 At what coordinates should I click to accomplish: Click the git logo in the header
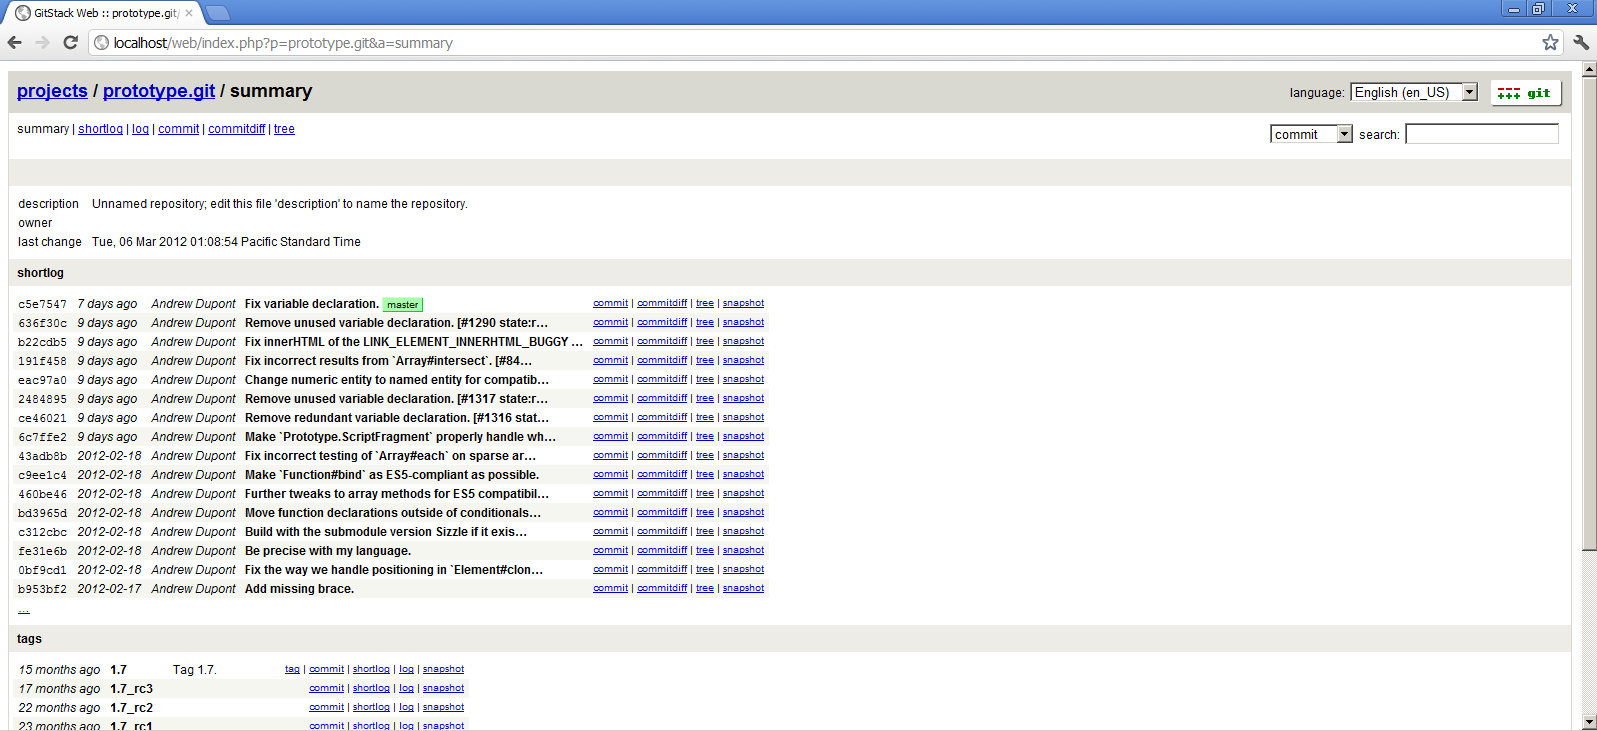(1526, 93)
